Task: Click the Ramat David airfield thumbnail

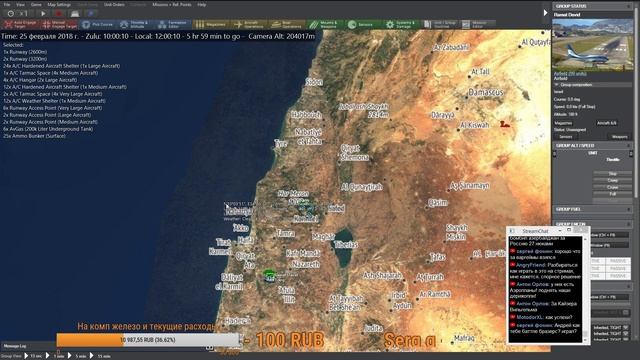Action: pos(592,44)
